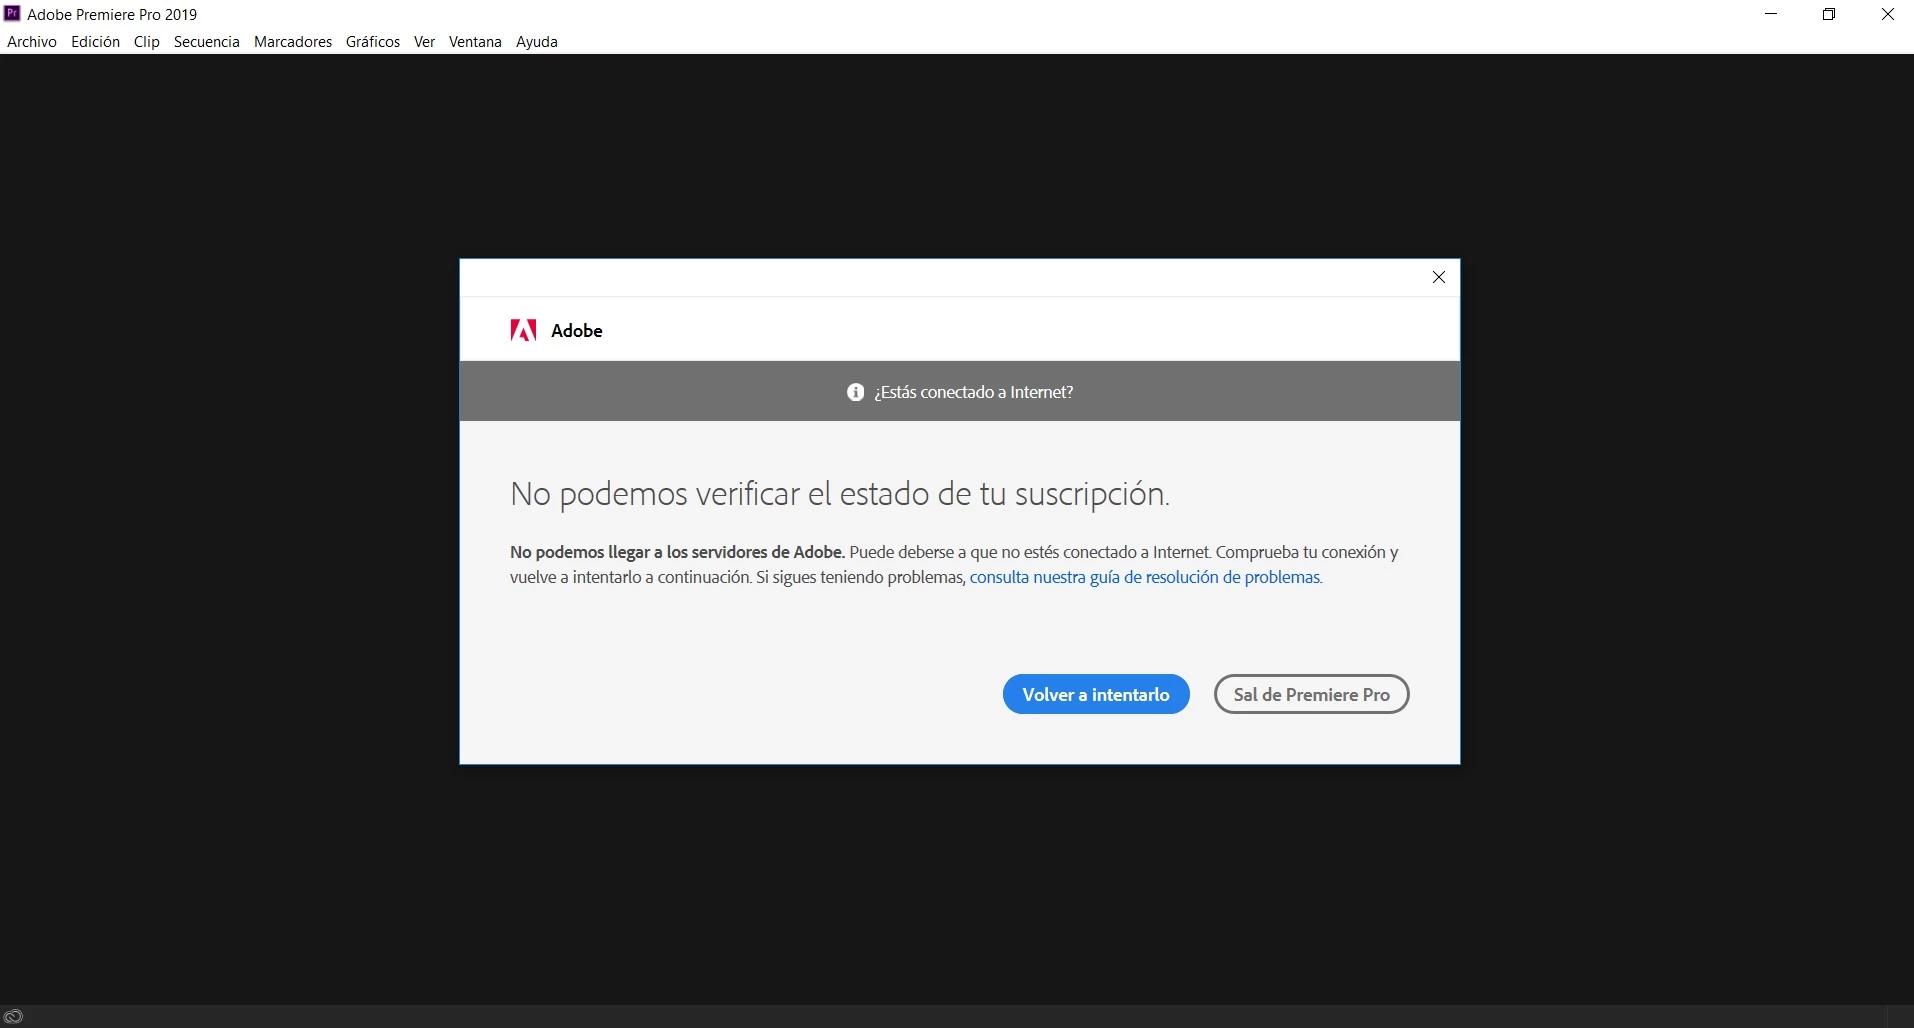1914x1028 pixels.
Task: Open the Gráficos menu
Action: point(373,42)
